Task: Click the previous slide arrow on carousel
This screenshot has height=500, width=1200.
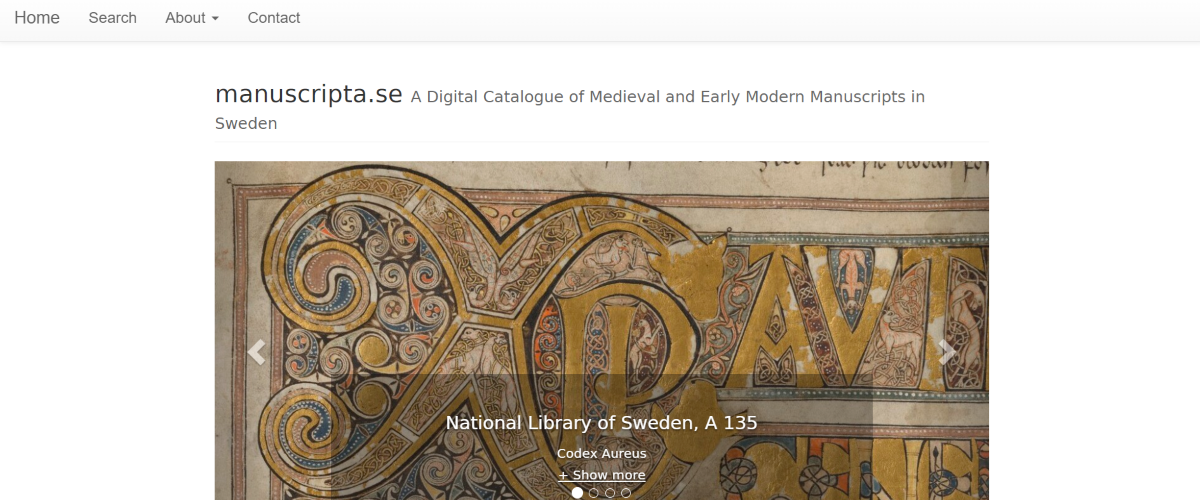Action: point(257,352)
